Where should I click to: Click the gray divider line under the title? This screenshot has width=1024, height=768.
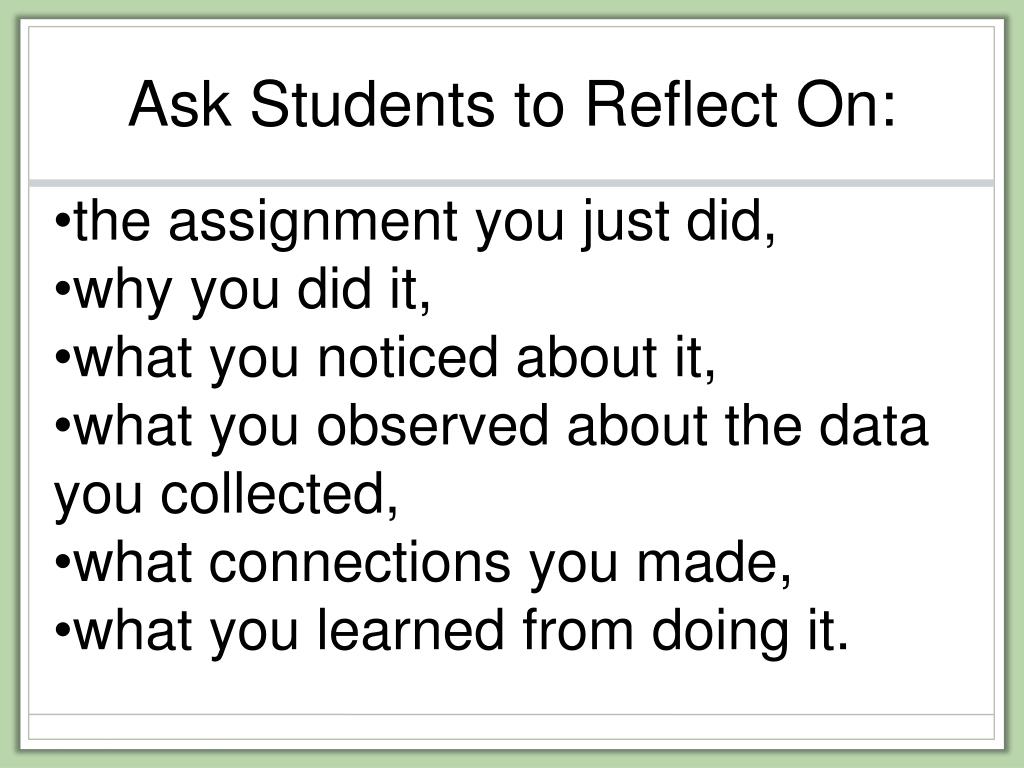click(x=511, y=184)
